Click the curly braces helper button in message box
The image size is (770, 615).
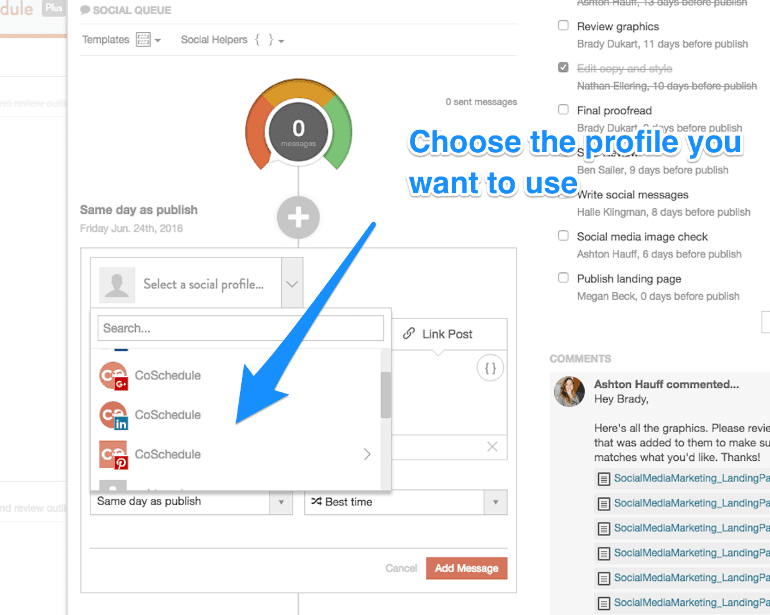coord(490,368)
